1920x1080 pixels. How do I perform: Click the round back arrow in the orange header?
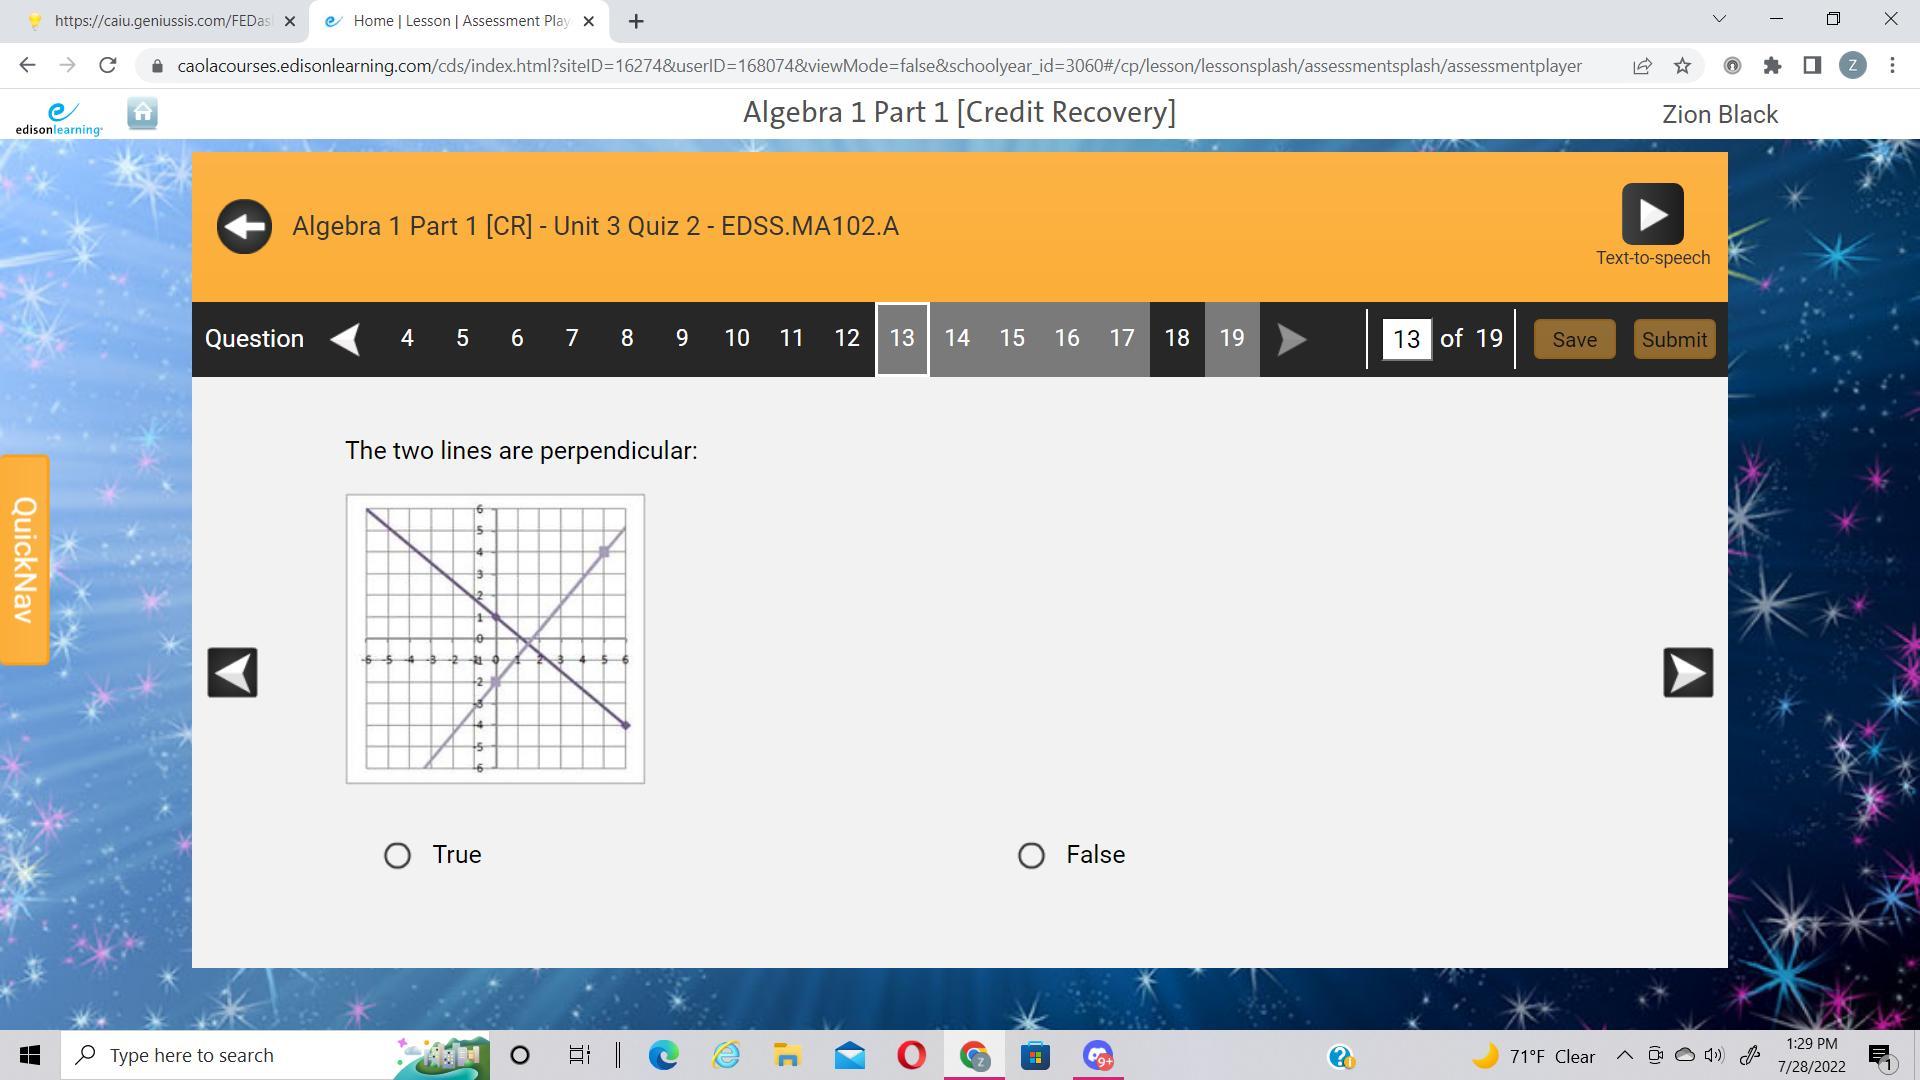(244, 227)
